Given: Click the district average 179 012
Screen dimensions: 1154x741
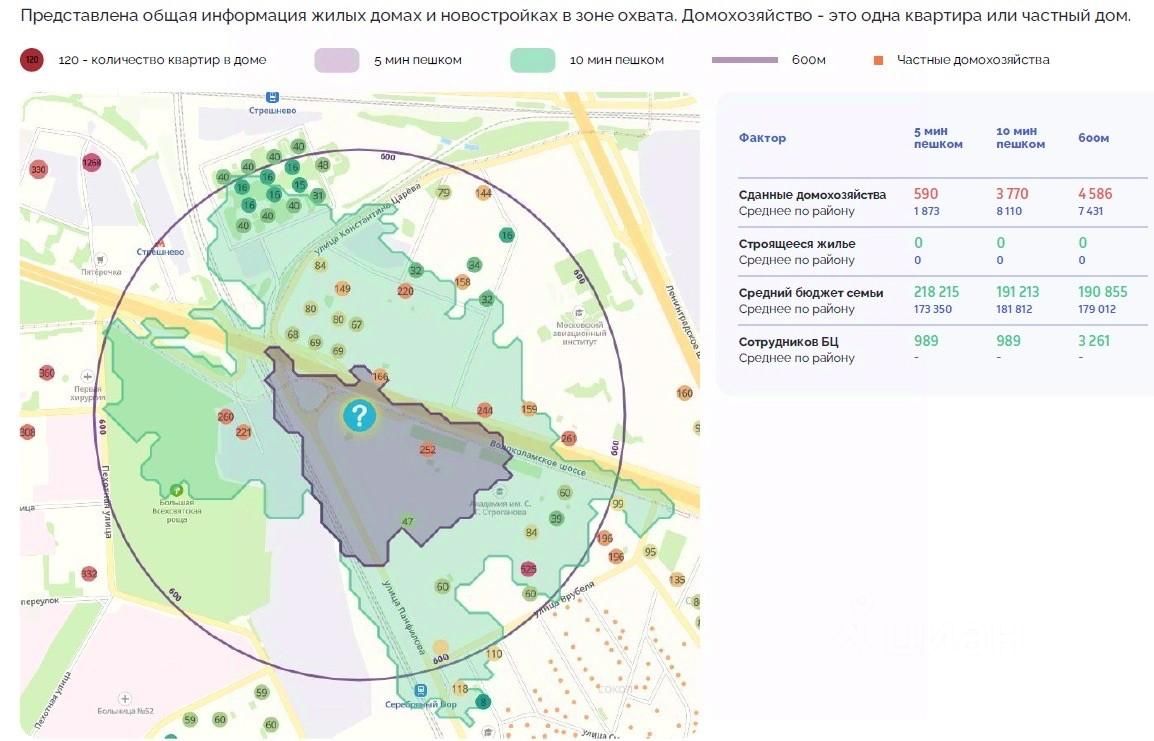Looking at the screenshot, I should click(1097, 309).
